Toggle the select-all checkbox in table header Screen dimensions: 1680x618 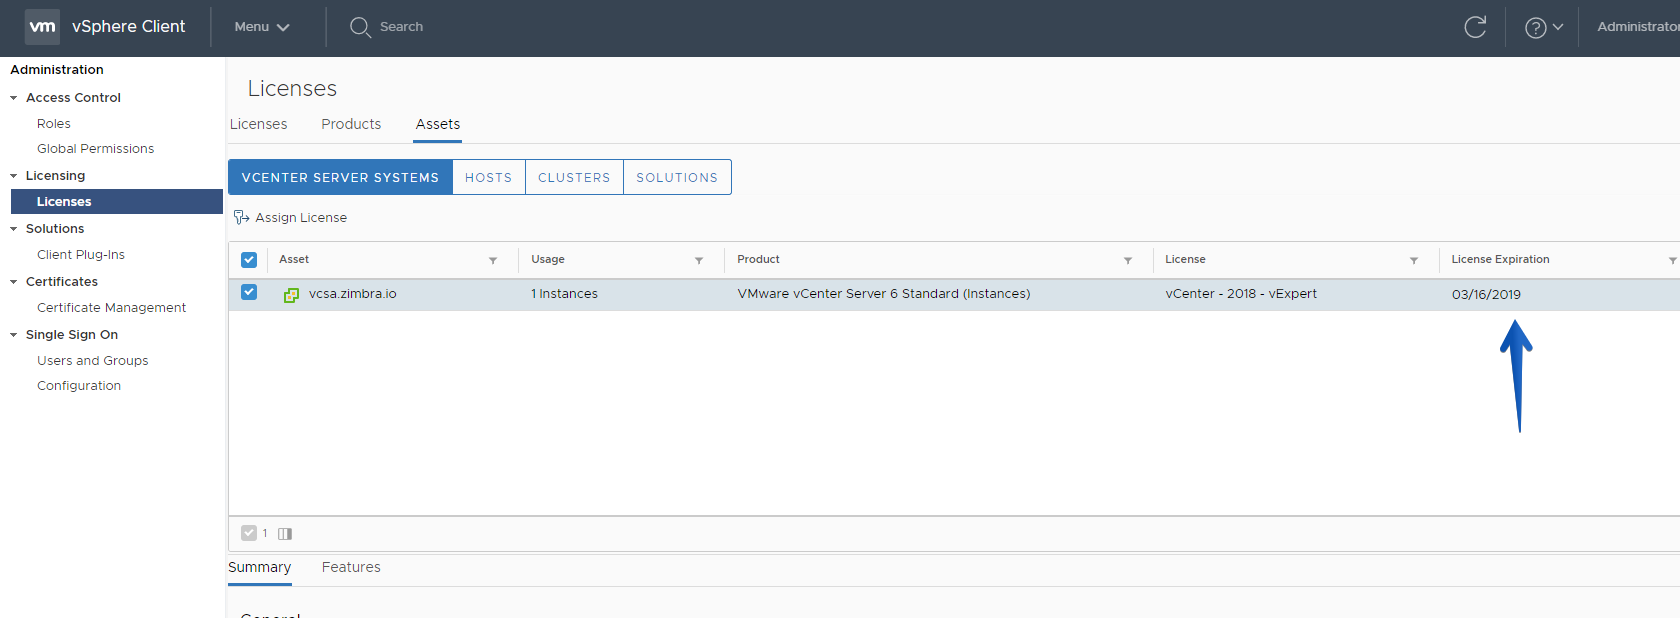[x=249, y=260]
